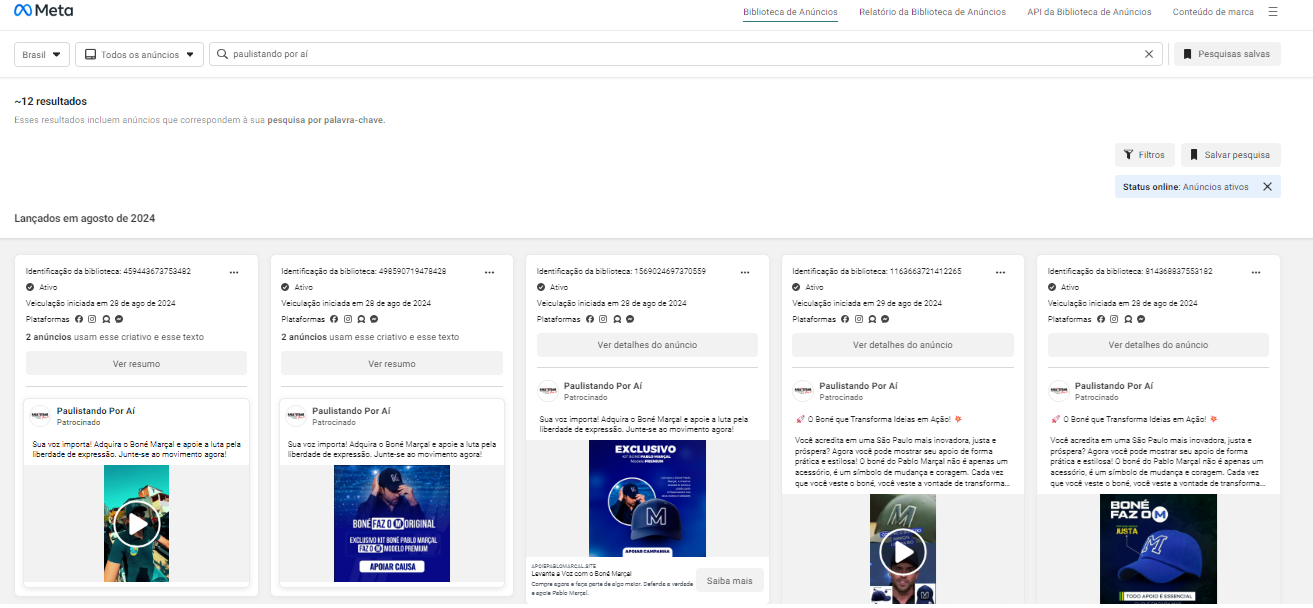Click the page avatar on ad ending 8428
1313x608 pixels.
coord(295,416)
